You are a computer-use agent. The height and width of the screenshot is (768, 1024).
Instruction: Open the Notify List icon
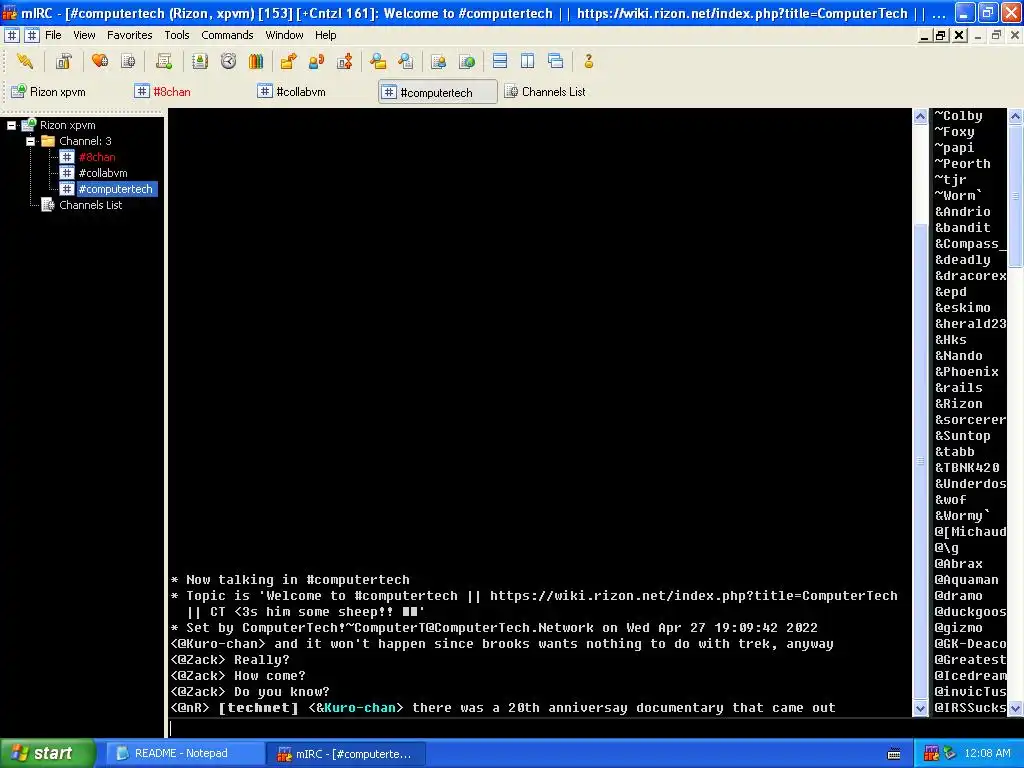[x=438, y=61]
